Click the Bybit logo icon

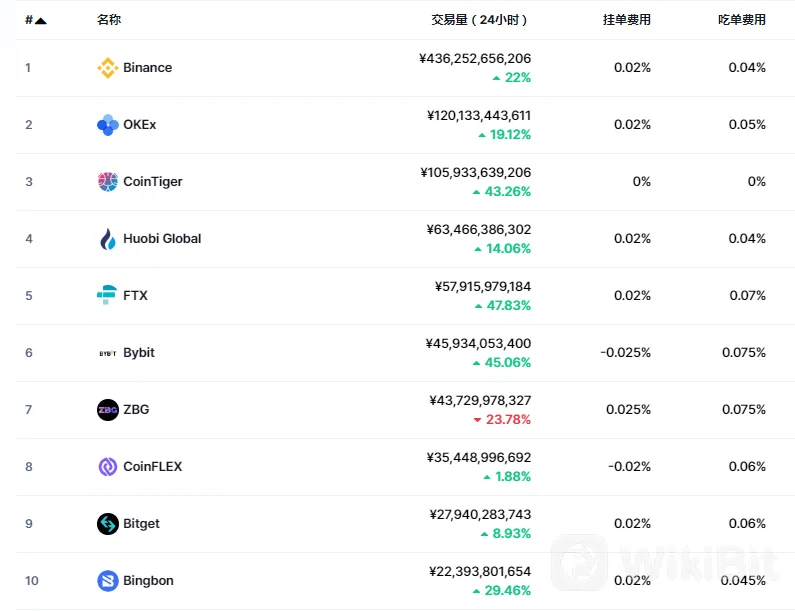click(x=107, y=353)
